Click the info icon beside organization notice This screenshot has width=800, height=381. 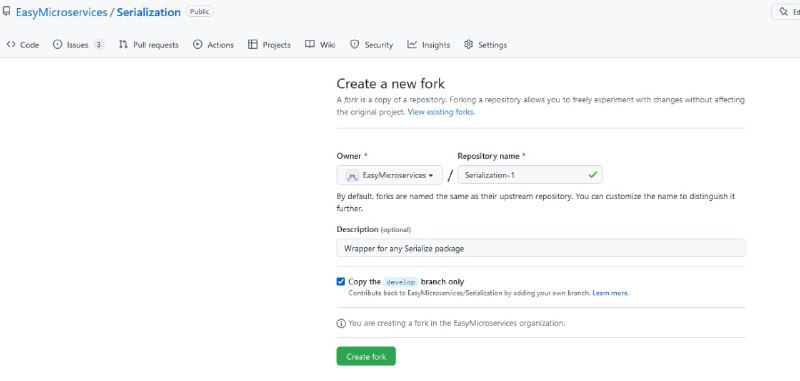[341, 323]
